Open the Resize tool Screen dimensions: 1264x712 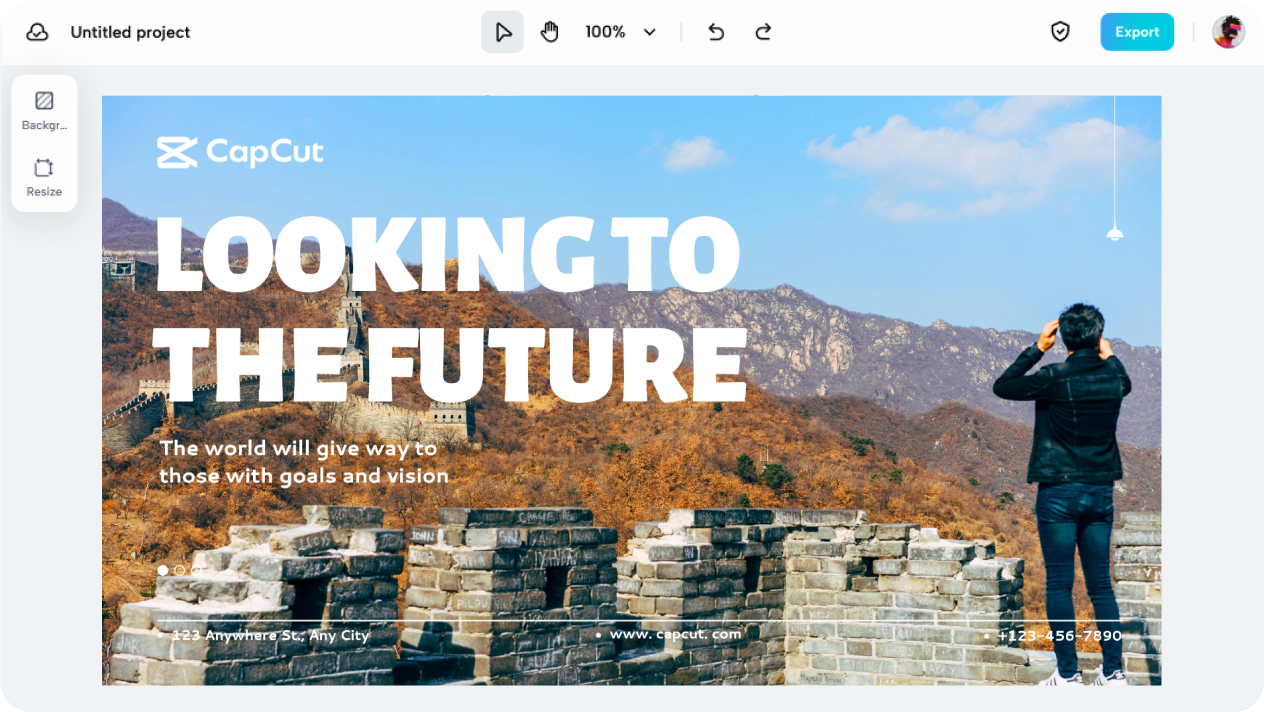click(x=44, y=177)
